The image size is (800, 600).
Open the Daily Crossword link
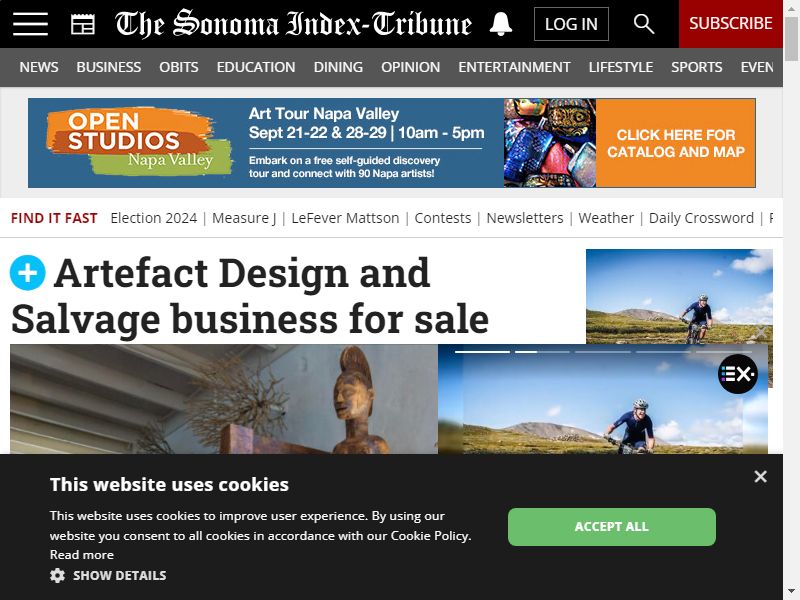(701, 218)
